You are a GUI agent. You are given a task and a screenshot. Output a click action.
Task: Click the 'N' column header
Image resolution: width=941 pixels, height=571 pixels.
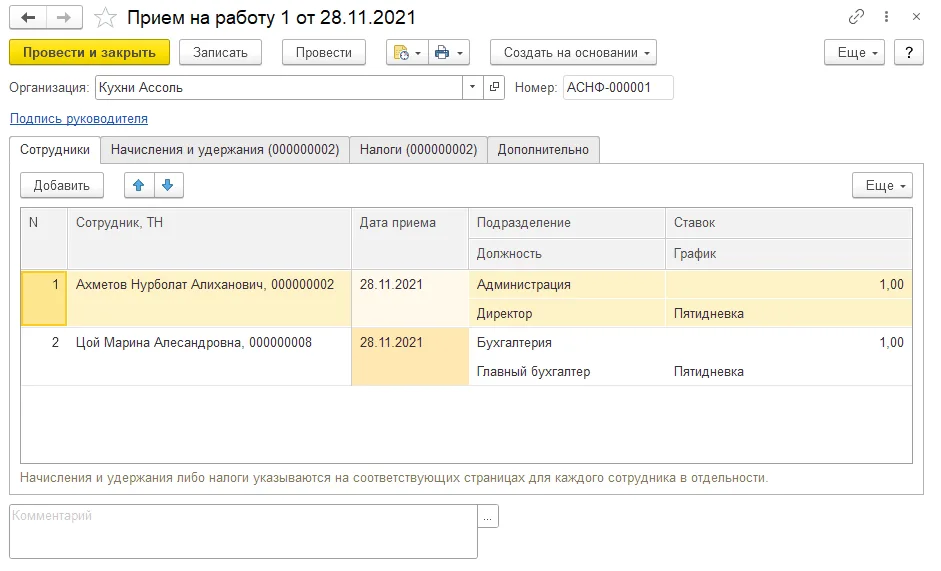click(x=44, y=238)
